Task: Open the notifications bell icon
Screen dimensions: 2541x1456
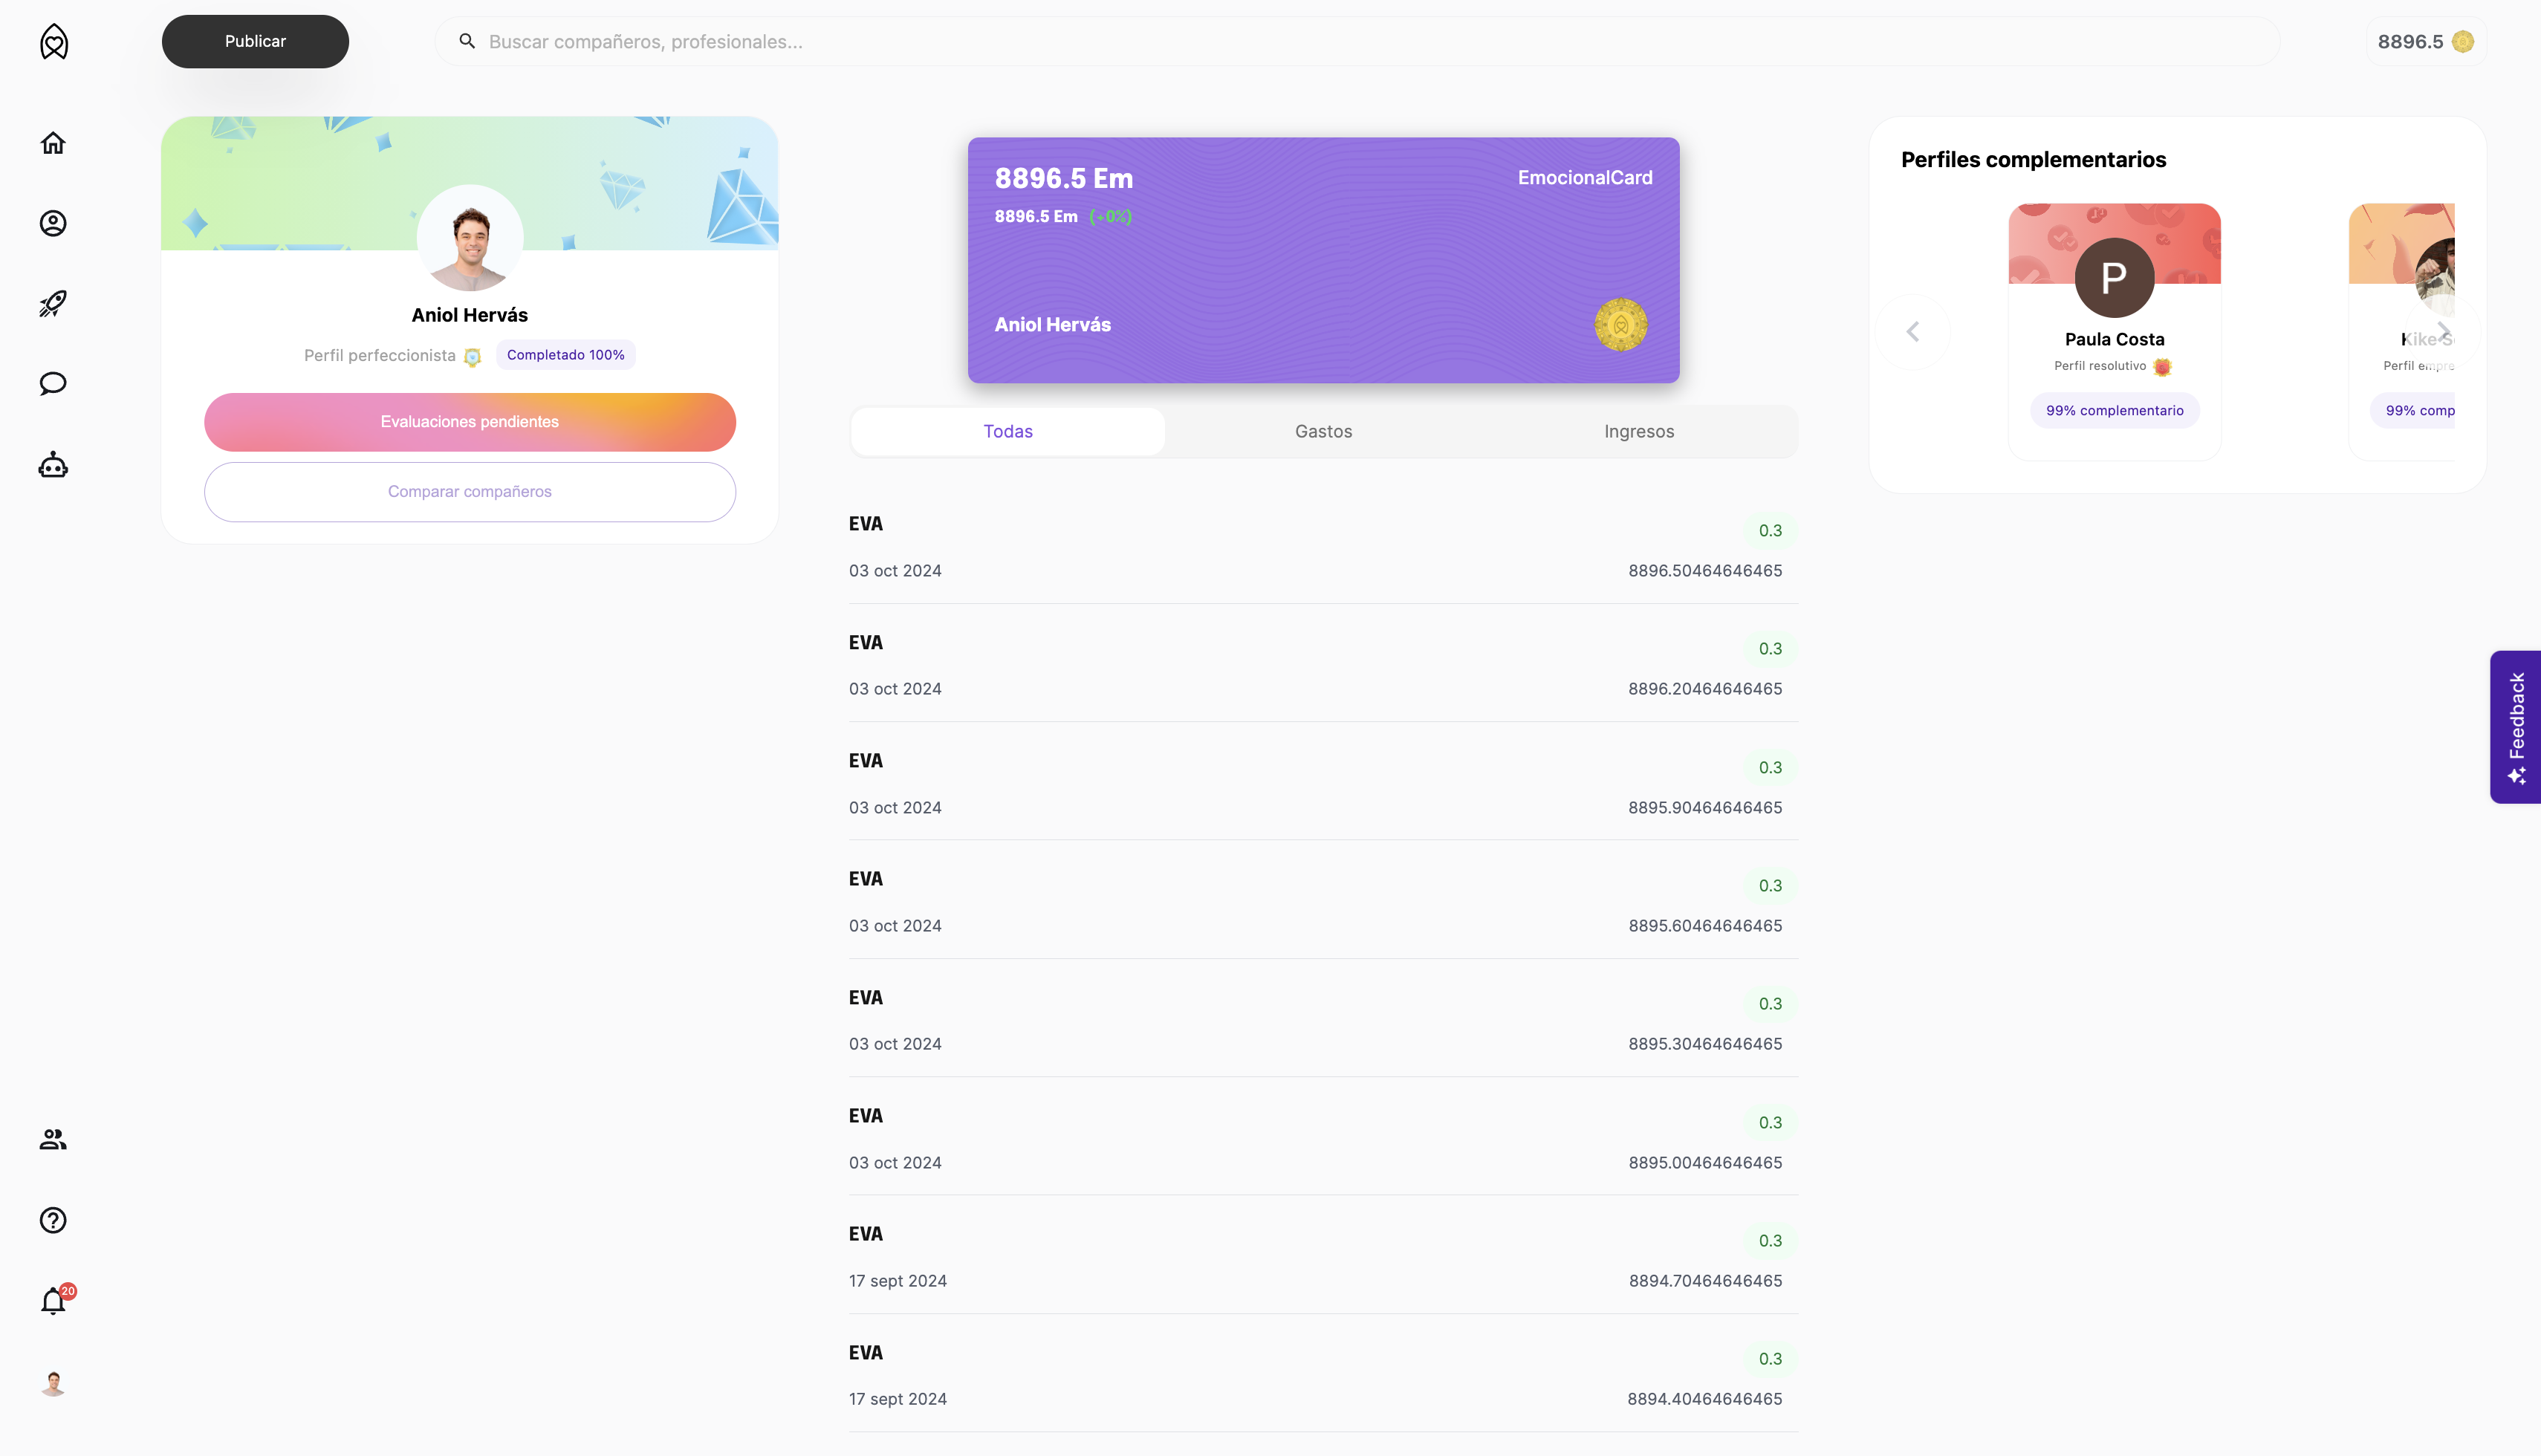Action: pos(53,1301)
